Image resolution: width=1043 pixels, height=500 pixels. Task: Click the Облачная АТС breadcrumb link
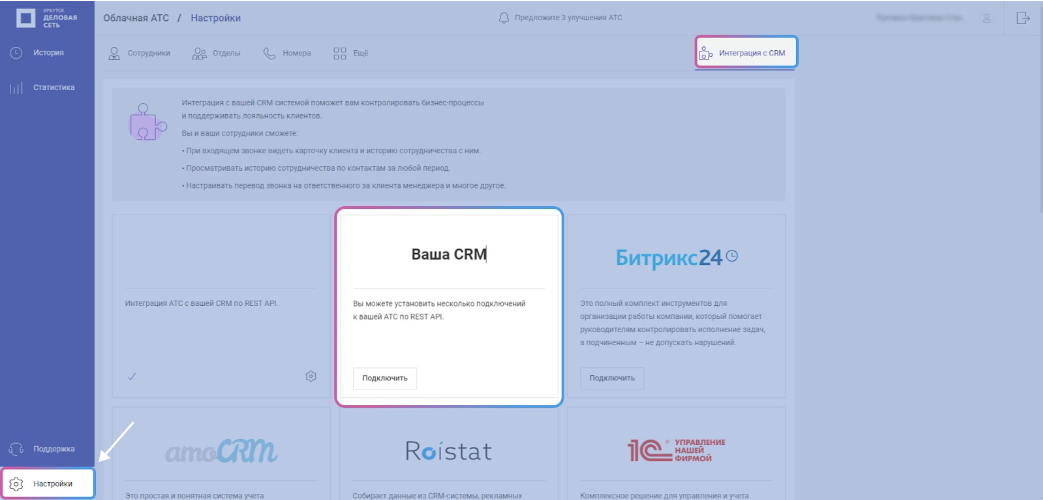coord(135,18)
